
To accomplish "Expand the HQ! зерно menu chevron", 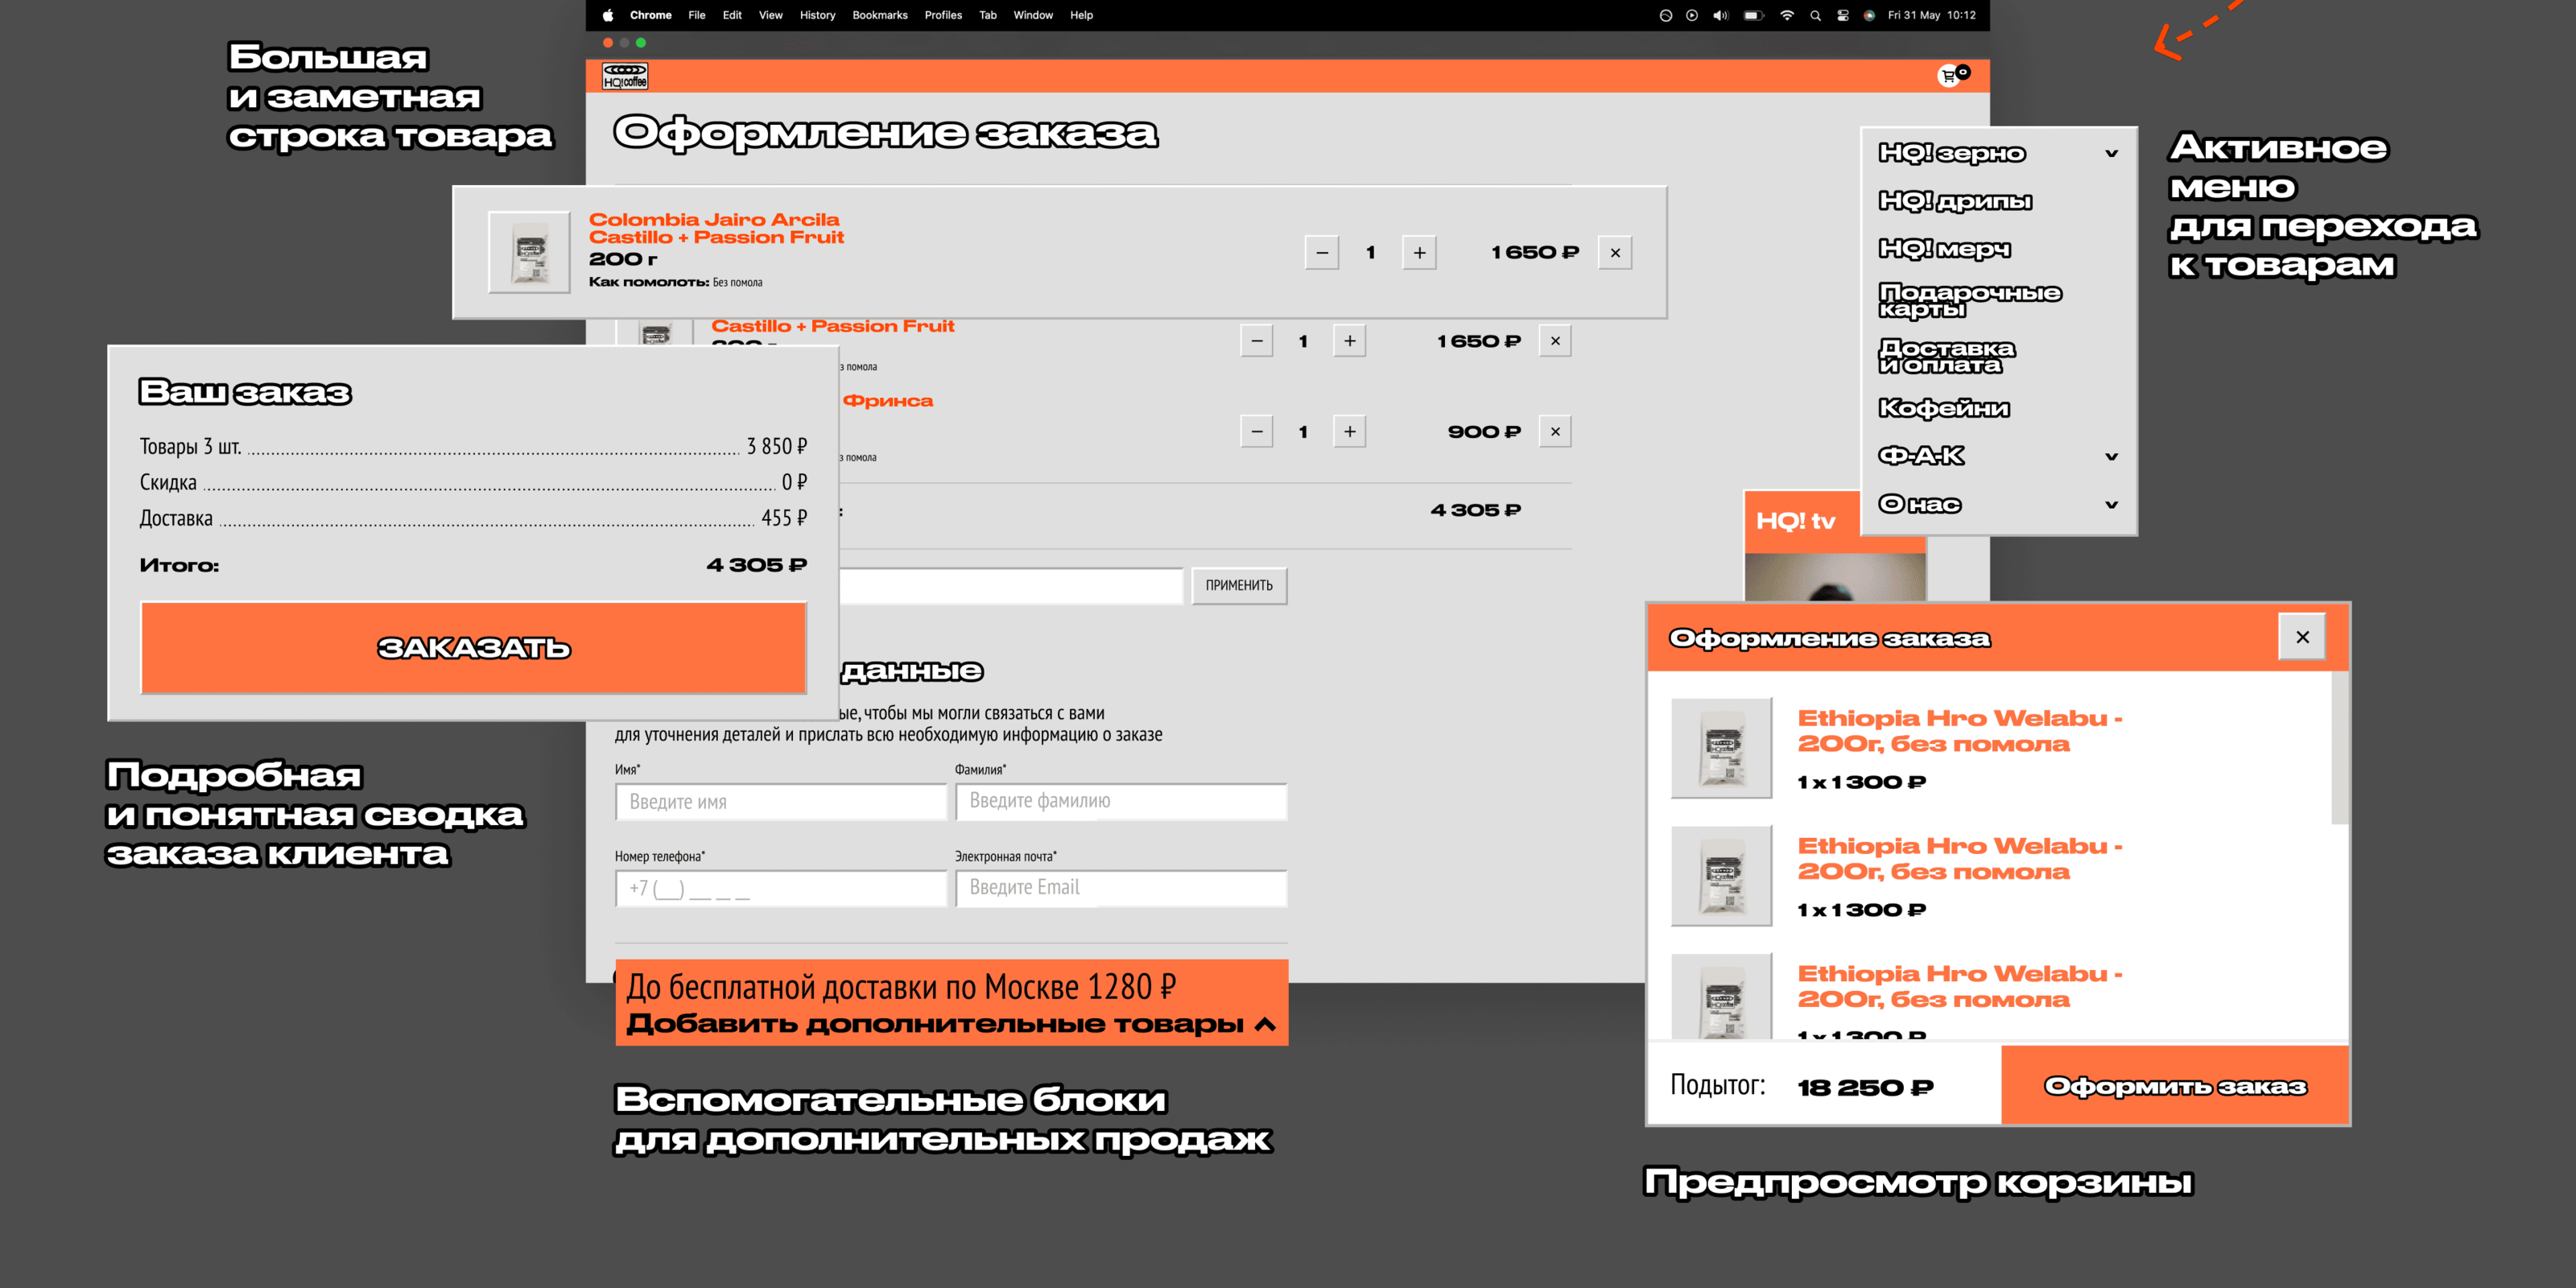I will [2111, 153].
